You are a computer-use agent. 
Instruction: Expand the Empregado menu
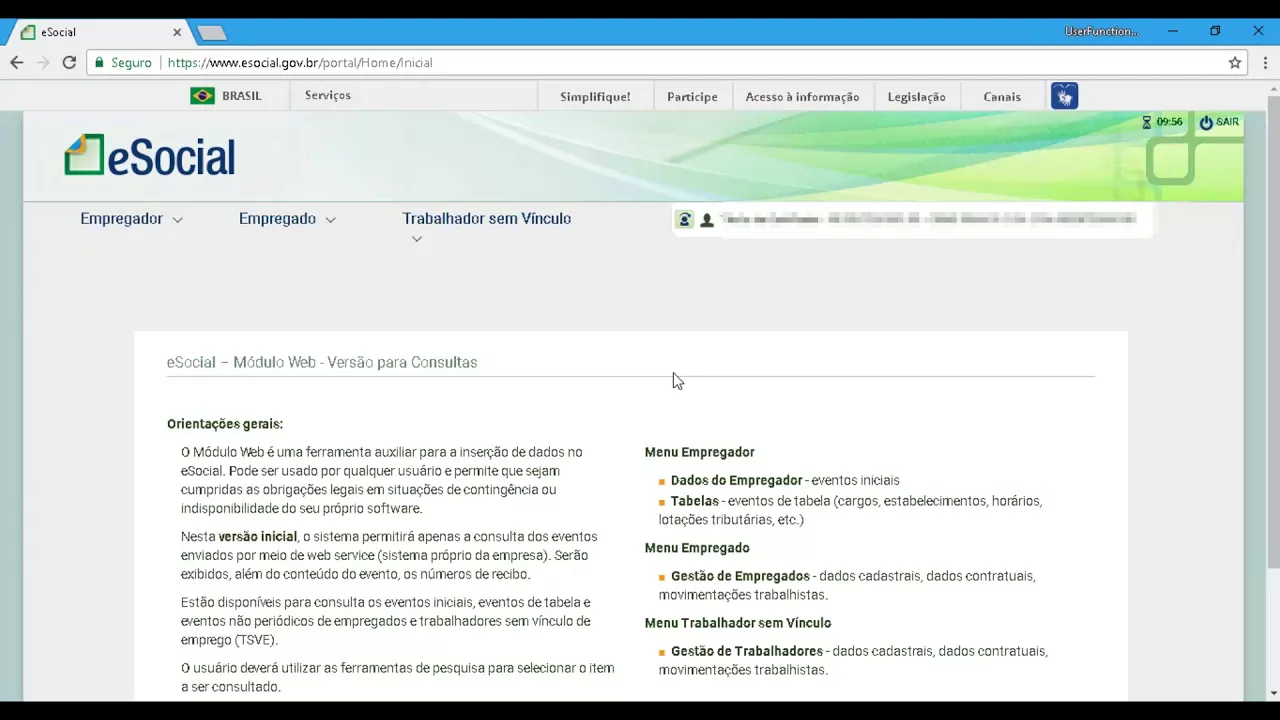tap(287, 219)
